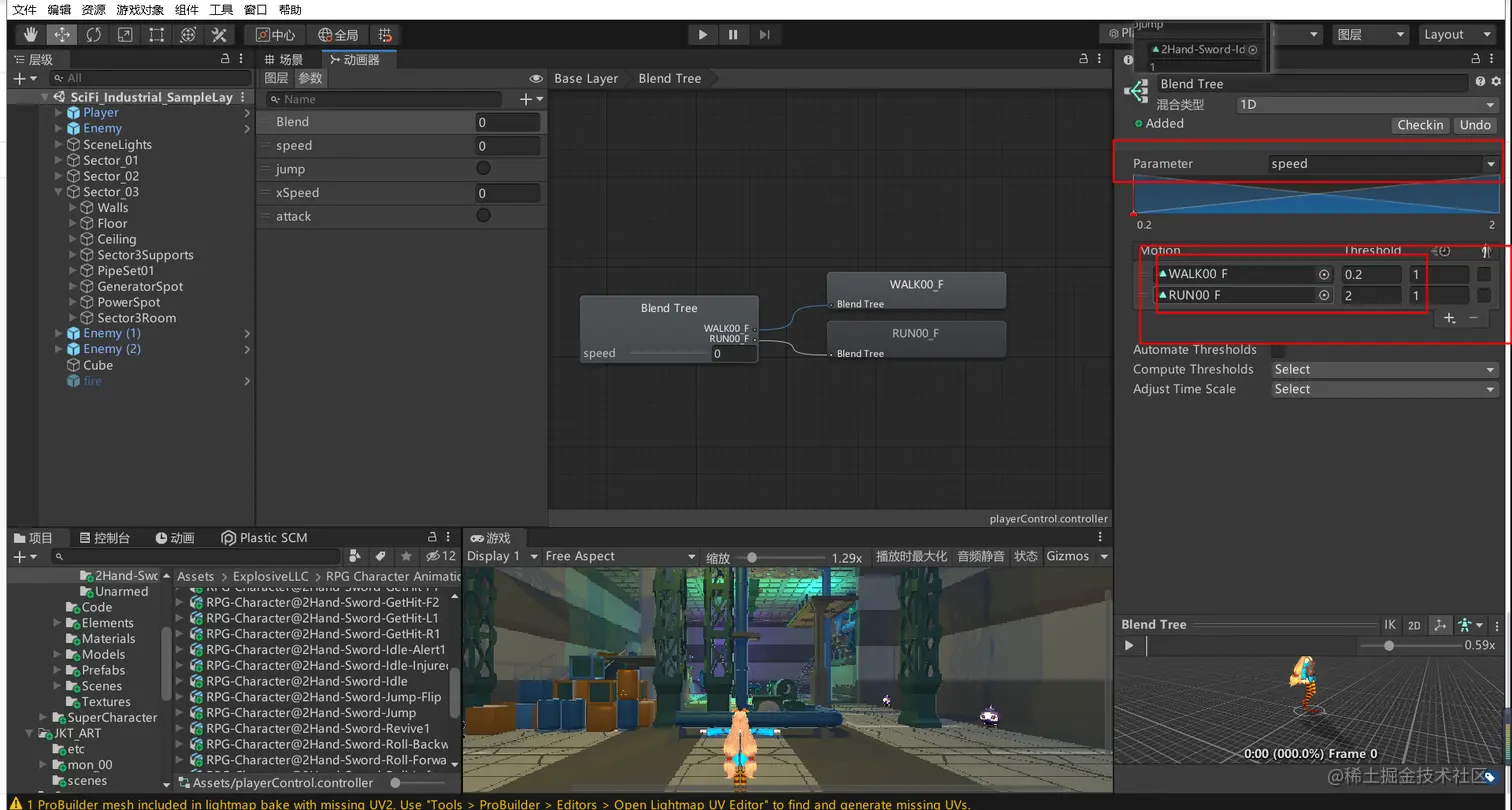Toggle the jump trigger parameter
Image resolution: width=1512 pixels, height=810 pixels.
(483, 169)
